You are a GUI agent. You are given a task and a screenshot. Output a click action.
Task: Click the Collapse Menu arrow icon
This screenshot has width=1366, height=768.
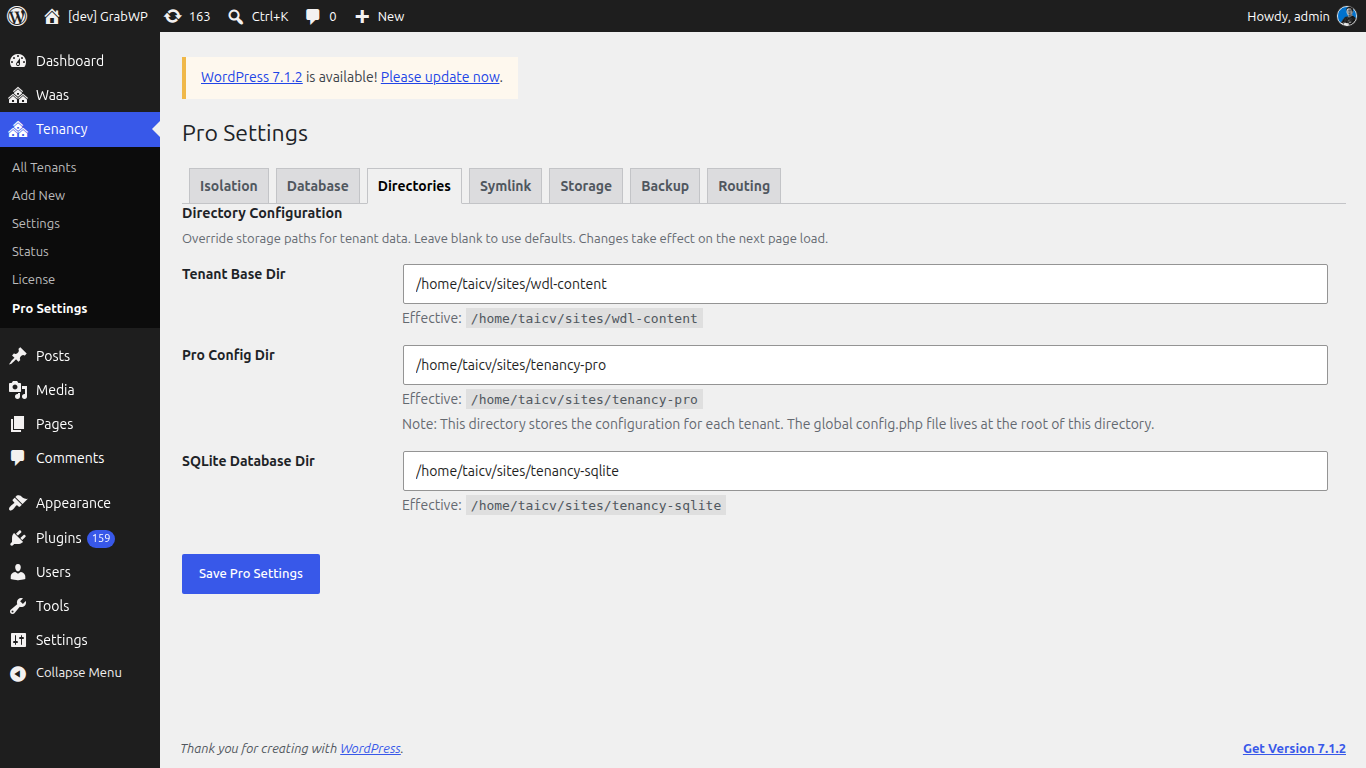click(x=18, y=673)
